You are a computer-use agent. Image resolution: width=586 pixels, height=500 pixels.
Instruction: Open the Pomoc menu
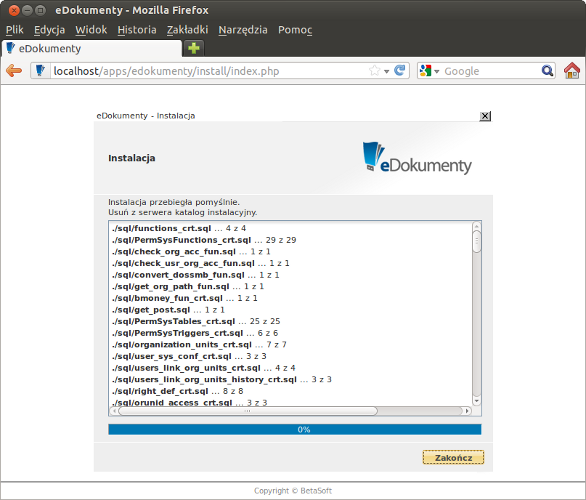[295, 30]
